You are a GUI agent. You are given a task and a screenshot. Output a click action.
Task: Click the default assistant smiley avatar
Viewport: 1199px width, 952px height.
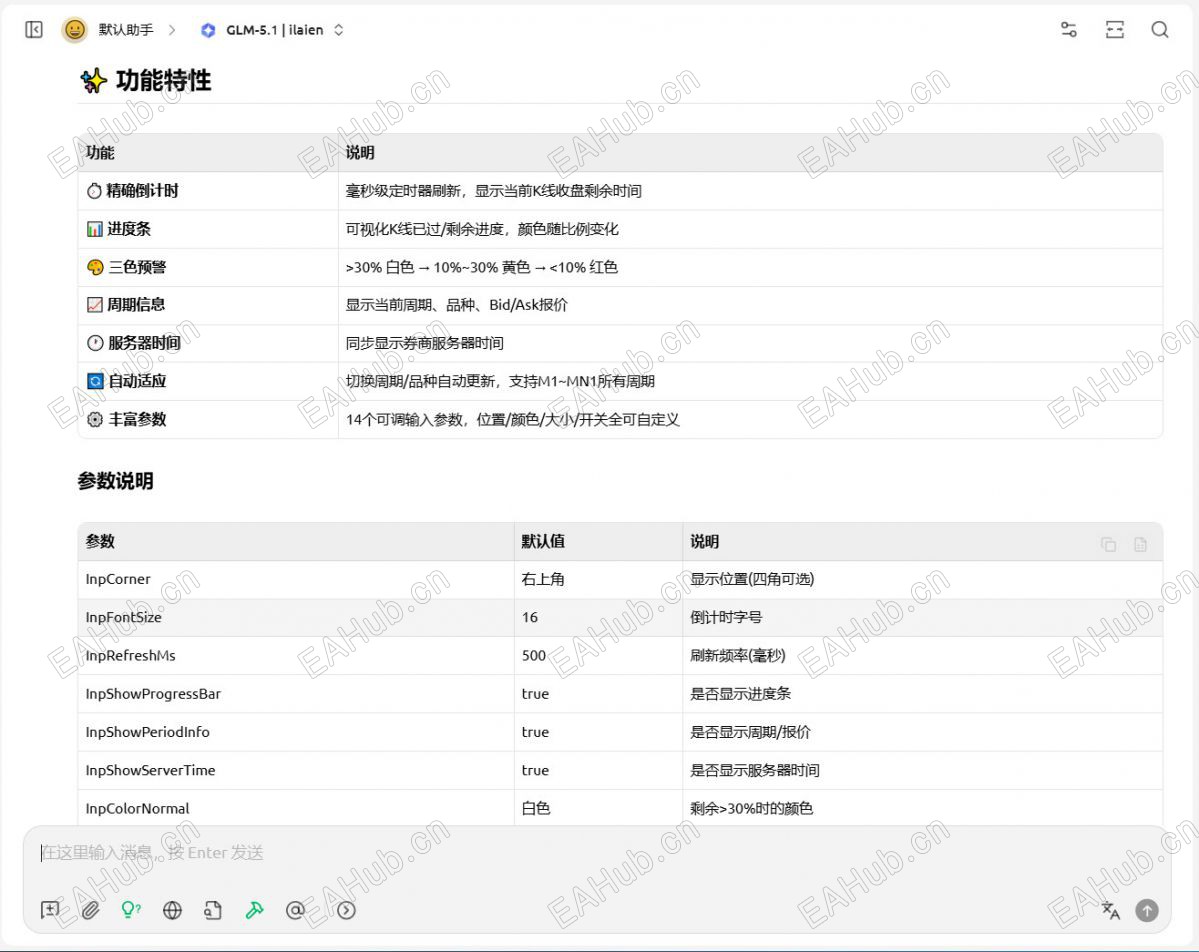coord(74,30)
